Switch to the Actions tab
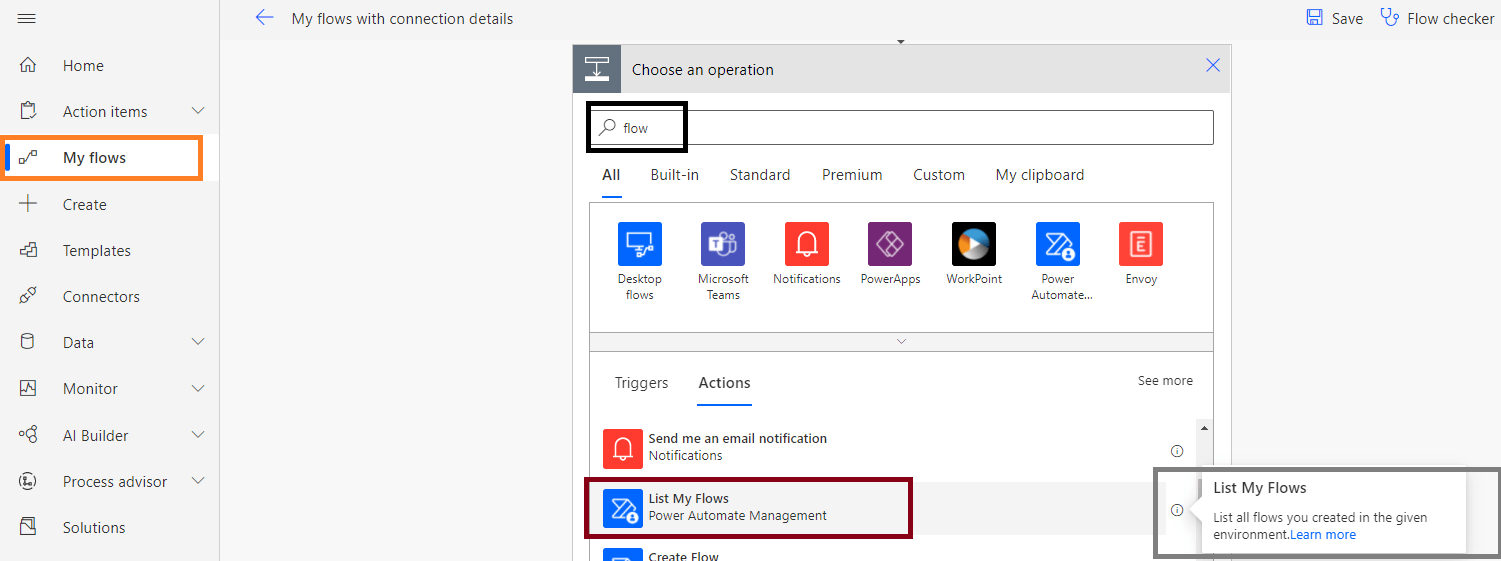Screen dimensions: 1501x561 (724, 383)
